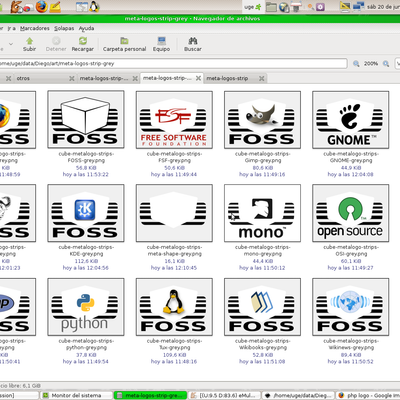Open the Marcadores menu

click(35, 28)
